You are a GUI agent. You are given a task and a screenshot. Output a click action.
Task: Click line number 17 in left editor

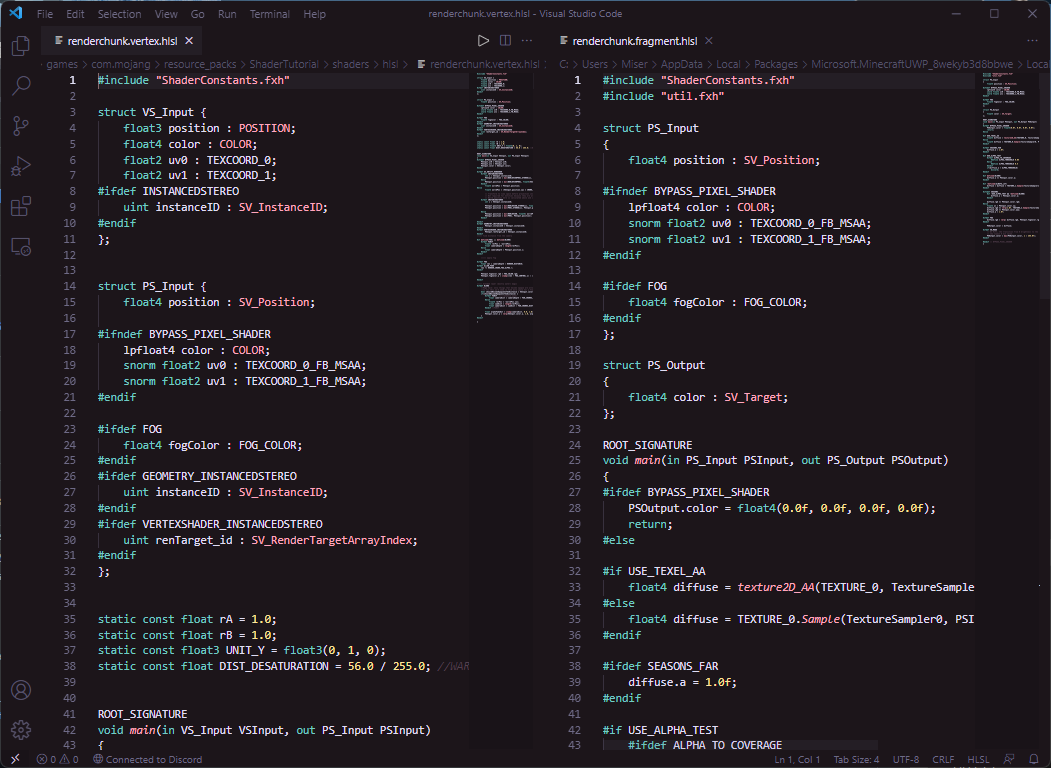click(70, 334)
